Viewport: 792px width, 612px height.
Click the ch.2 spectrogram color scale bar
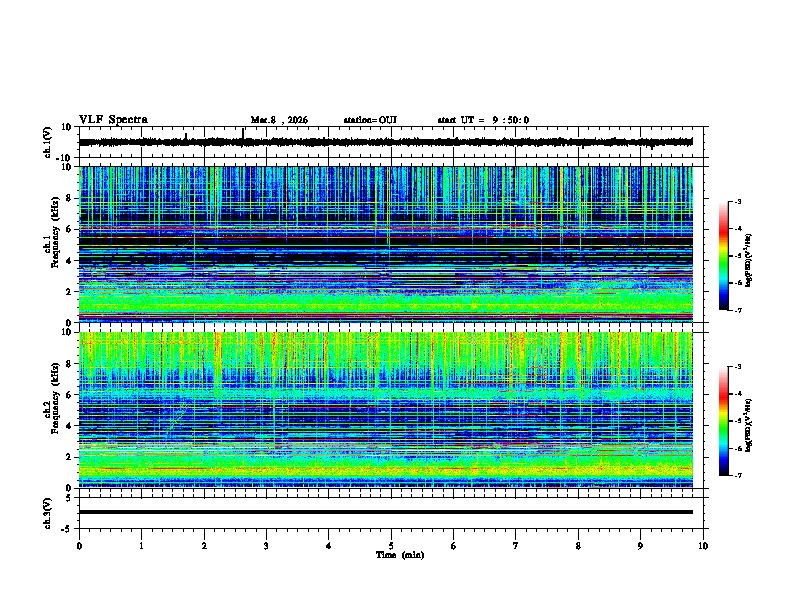[724, 421]
